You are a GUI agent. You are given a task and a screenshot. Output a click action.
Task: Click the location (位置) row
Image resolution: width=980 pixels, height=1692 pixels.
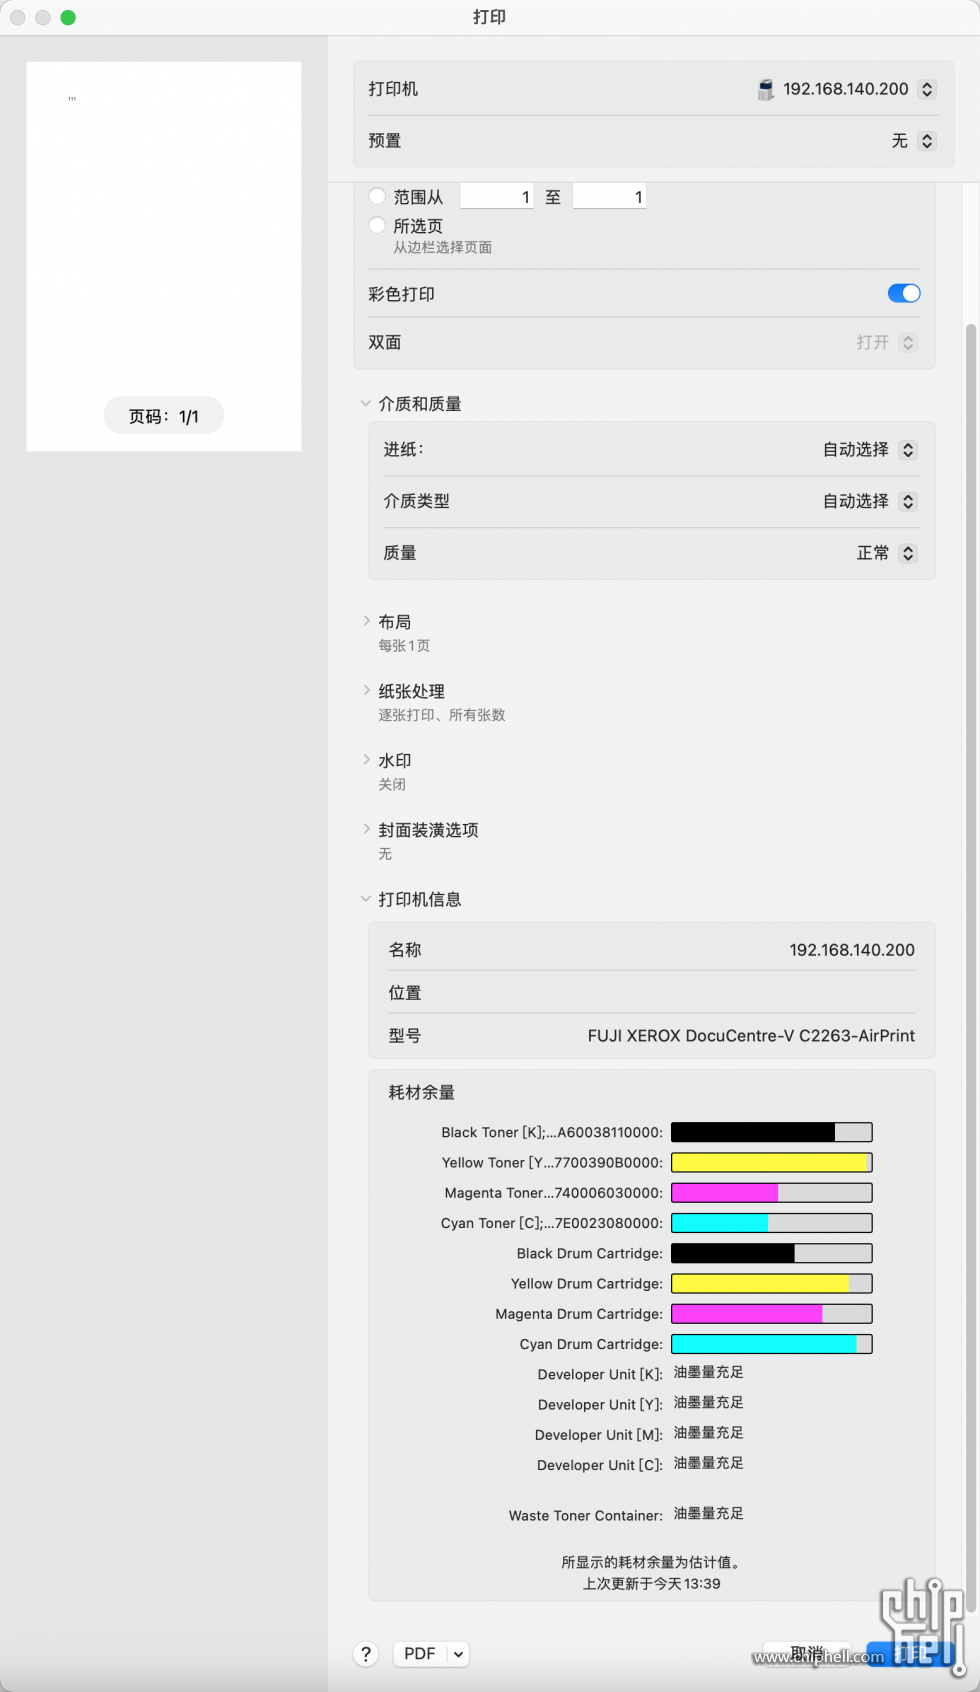(x=652, y=993)
